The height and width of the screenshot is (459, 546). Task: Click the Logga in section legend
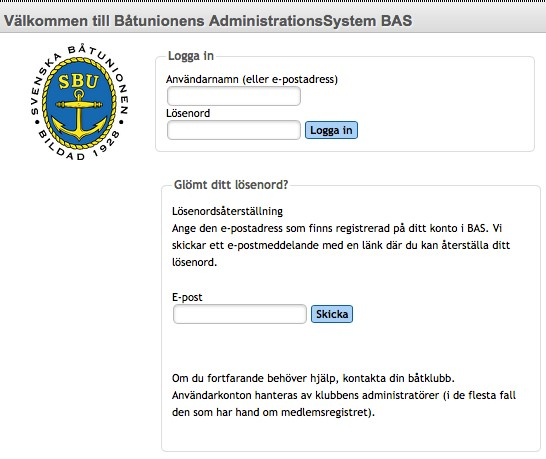[191, 56]
